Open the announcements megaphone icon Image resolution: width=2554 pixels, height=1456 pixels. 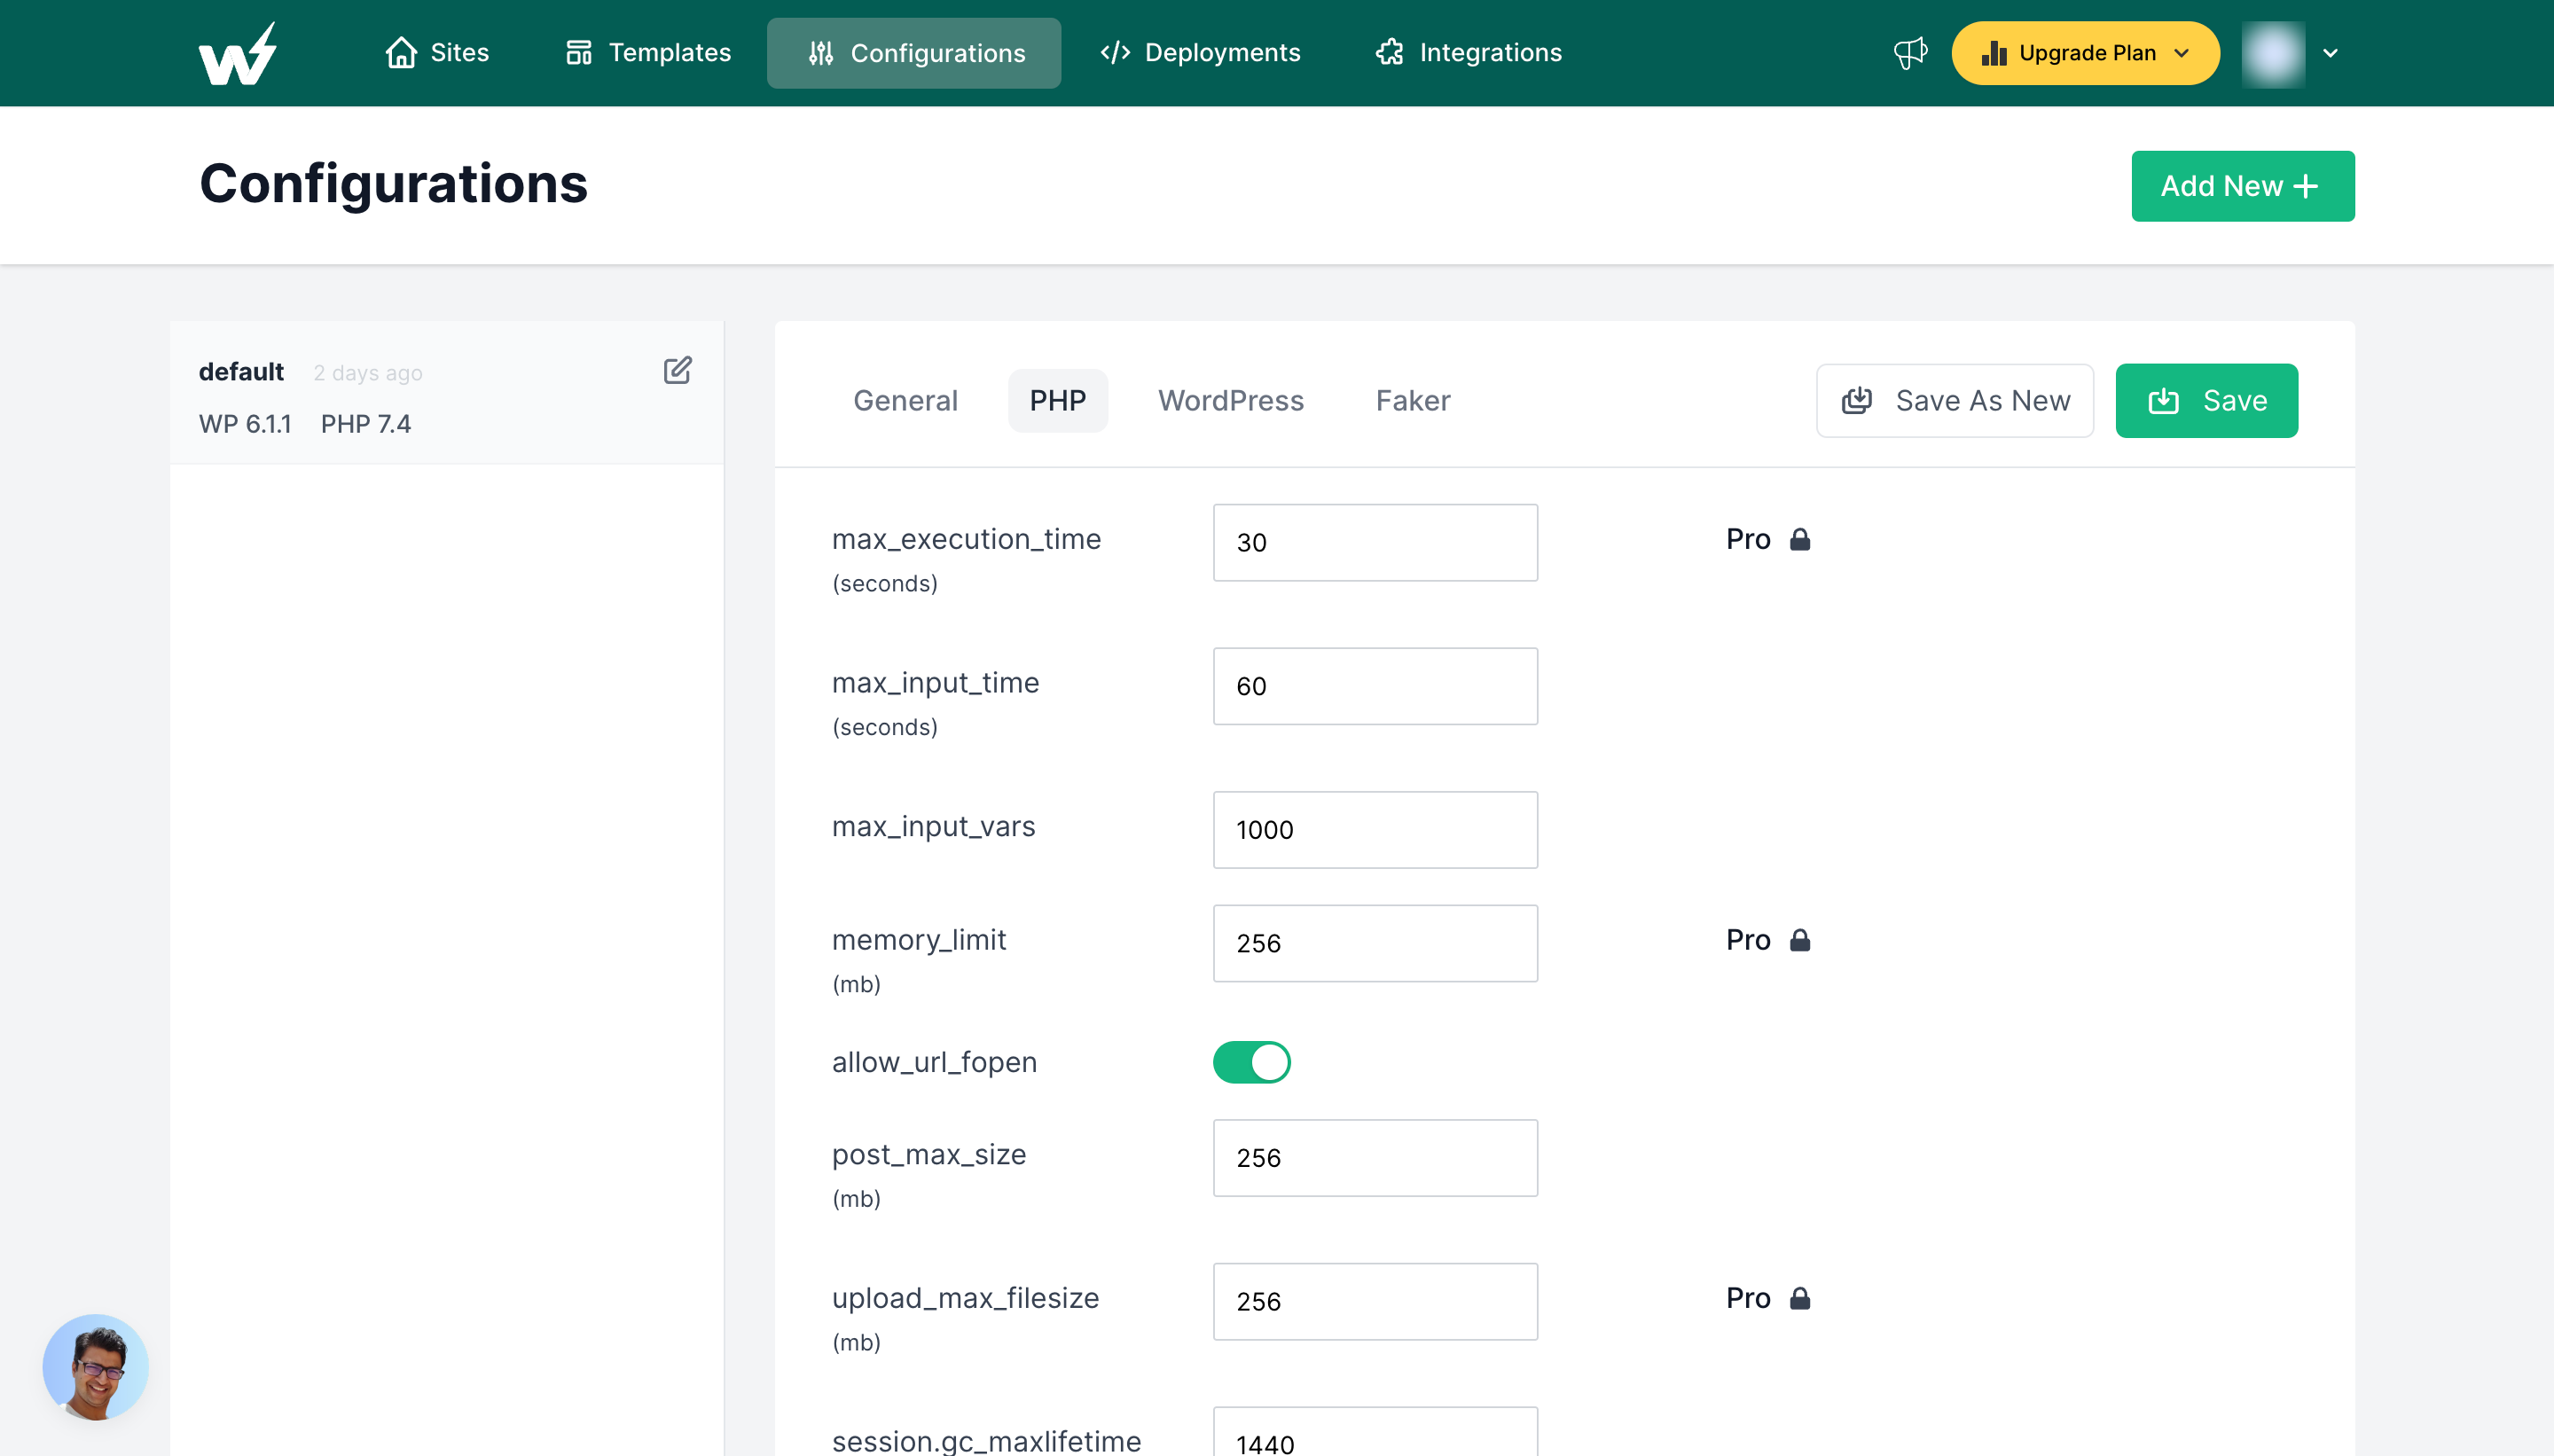coord(1910,53)
